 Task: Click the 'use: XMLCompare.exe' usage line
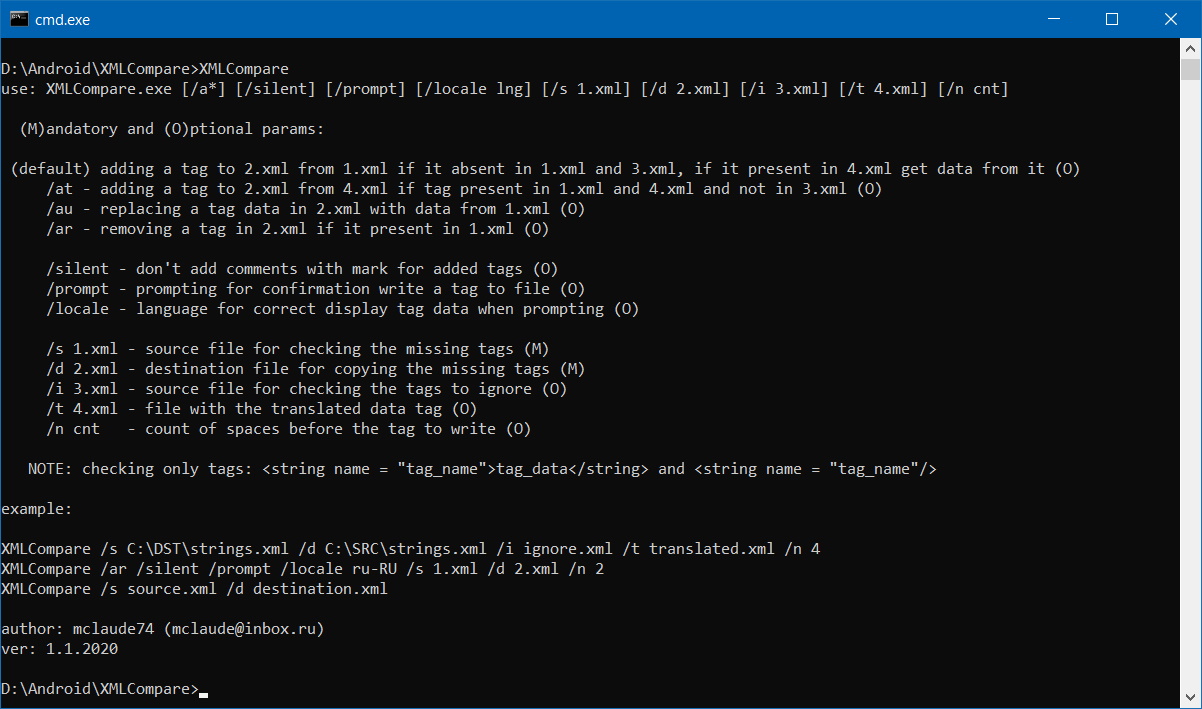[x=505, y=89]
